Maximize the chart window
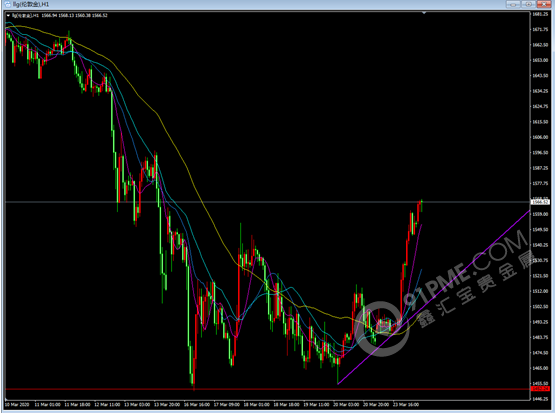The image size is (555, 413). [528, 4]
